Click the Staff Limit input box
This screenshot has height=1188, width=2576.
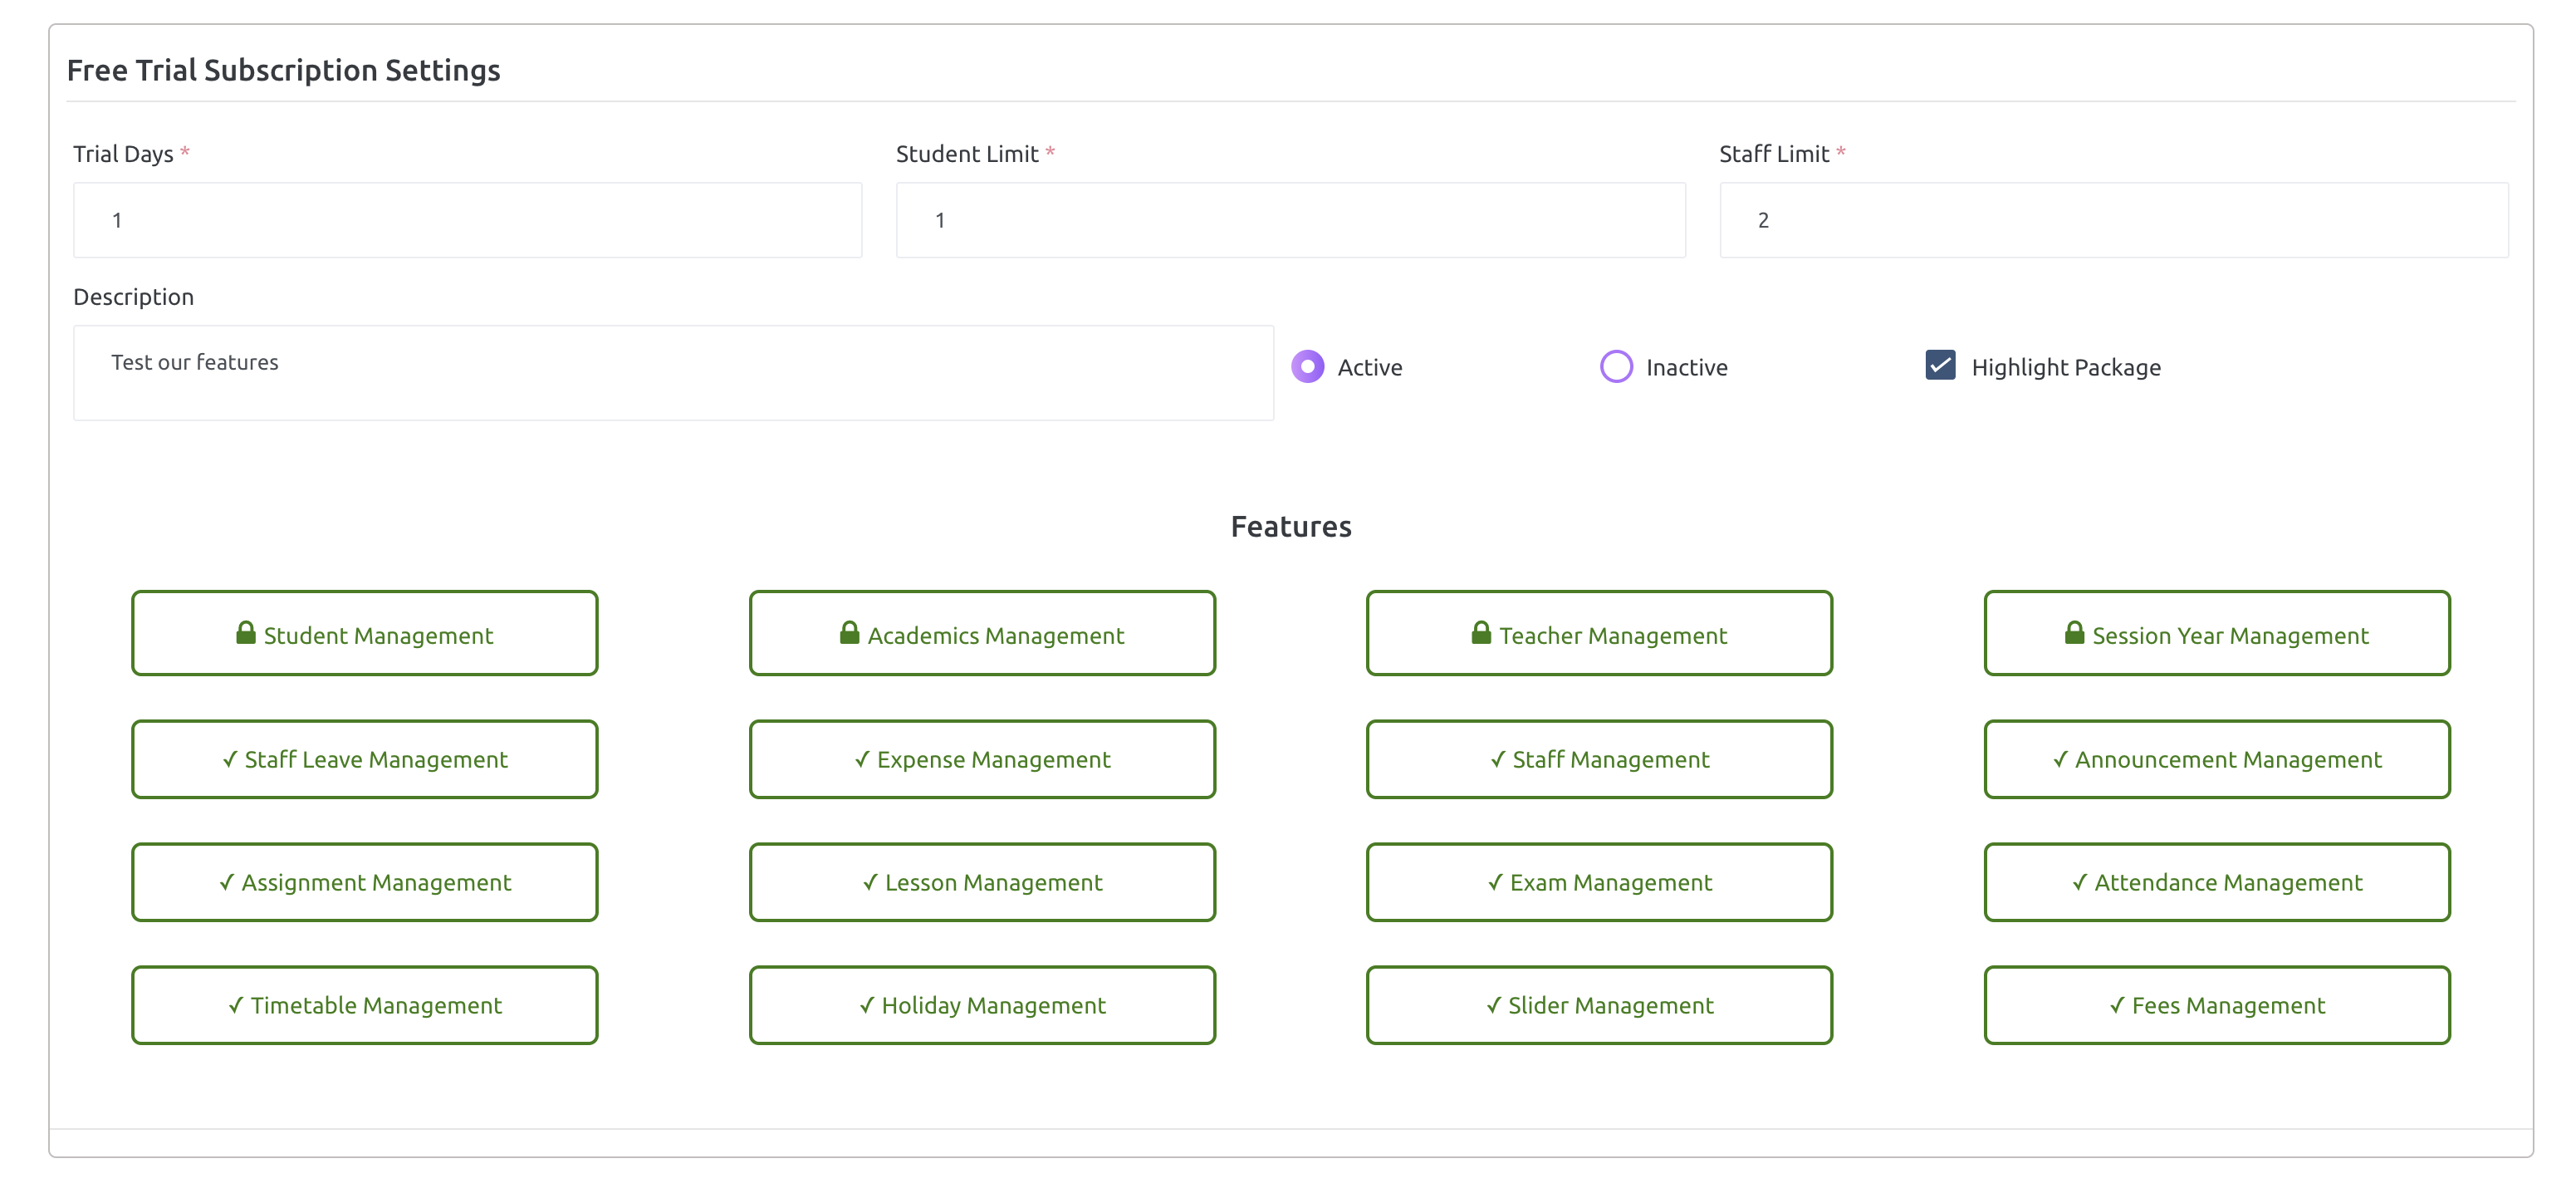pyautogui.click(x=2114, y=219)
